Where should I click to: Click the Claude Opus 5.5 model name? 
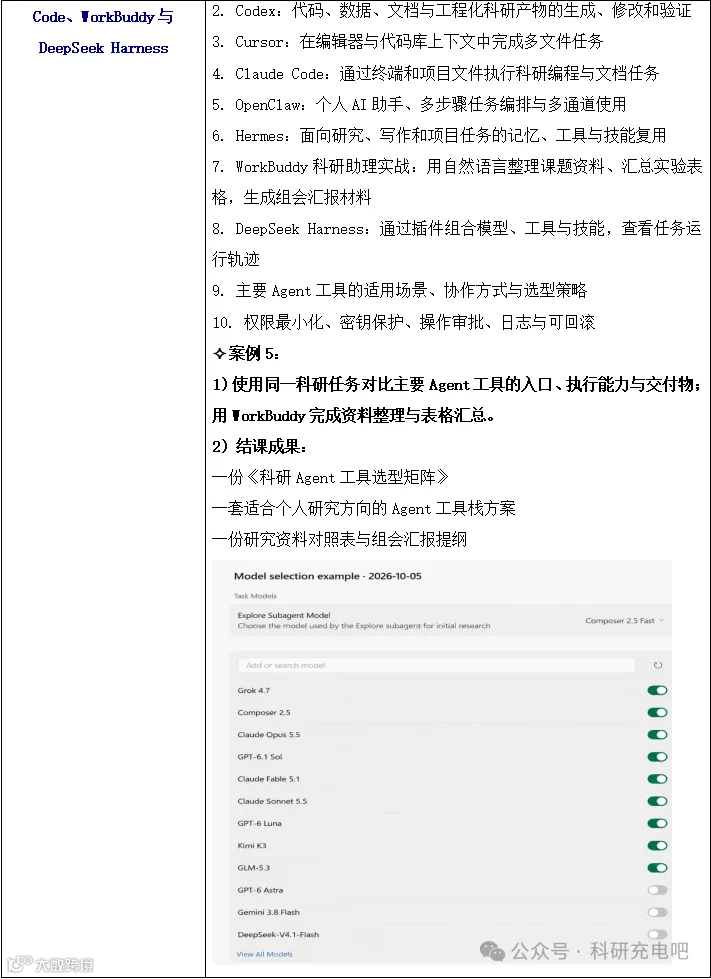pyautogui.click(x=268, y=735)
